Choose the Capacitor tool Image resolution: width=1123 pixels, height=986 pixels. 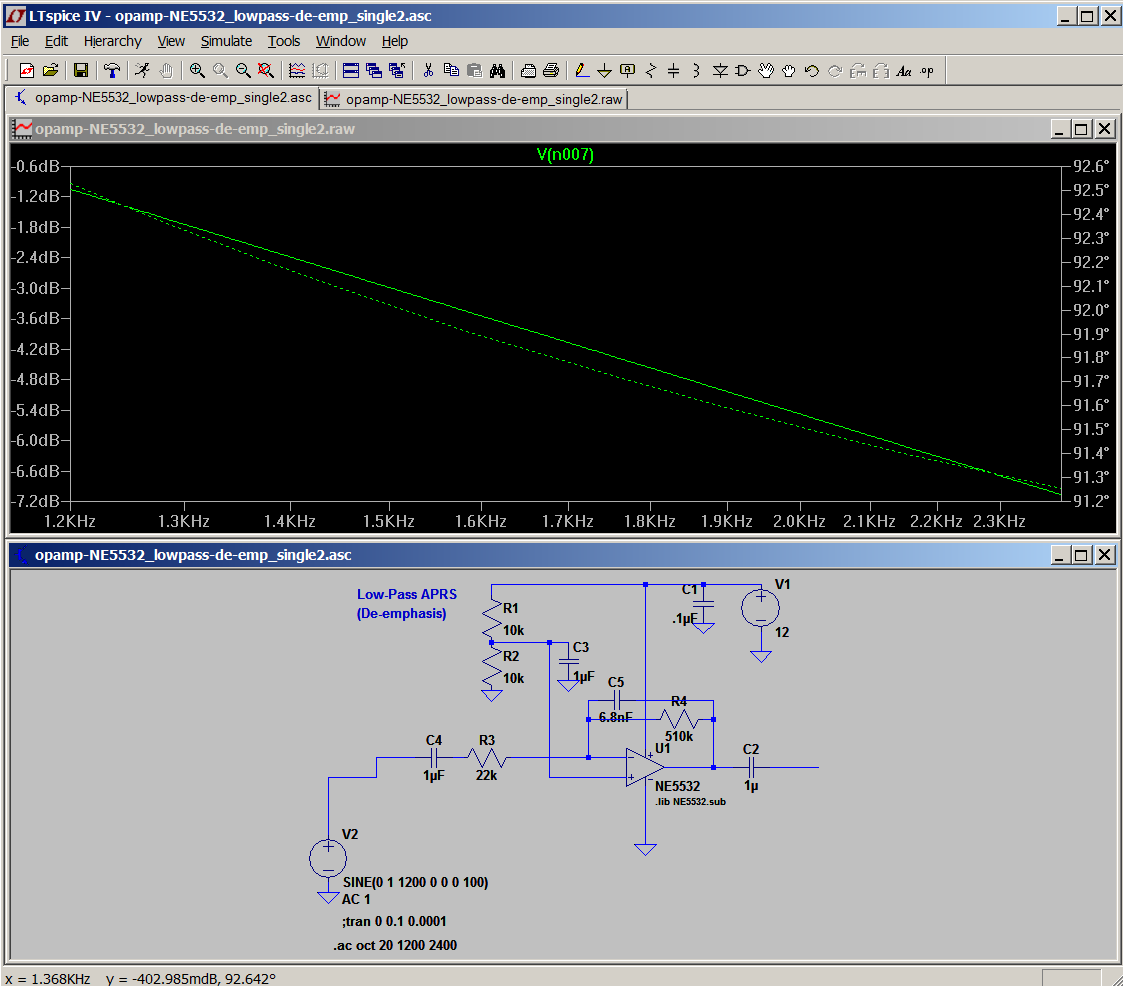[x=673, y=70]
